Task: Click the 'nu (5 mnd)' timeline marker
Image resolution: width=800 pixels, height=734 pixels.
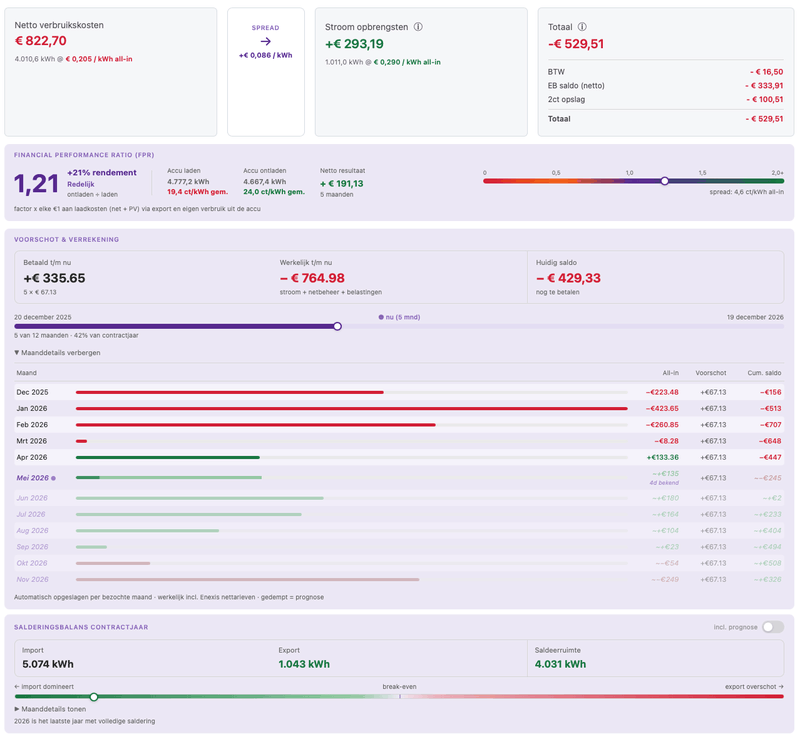Action: click(x=399, y=317)
